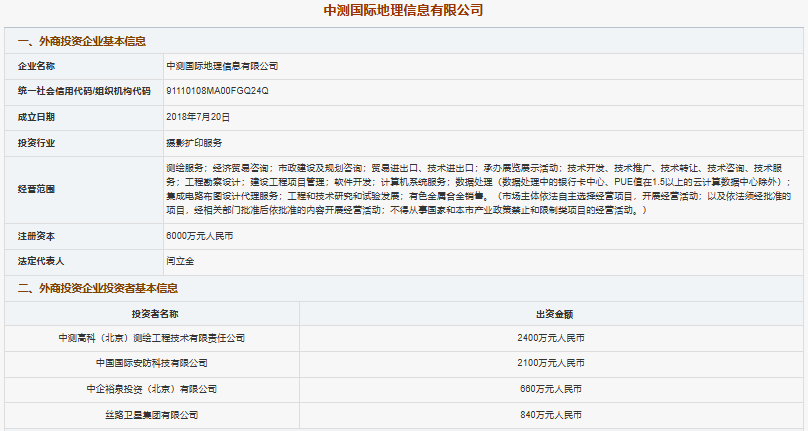Click the 企业名称 label
808x431 pixels.
tap(36, 66)
